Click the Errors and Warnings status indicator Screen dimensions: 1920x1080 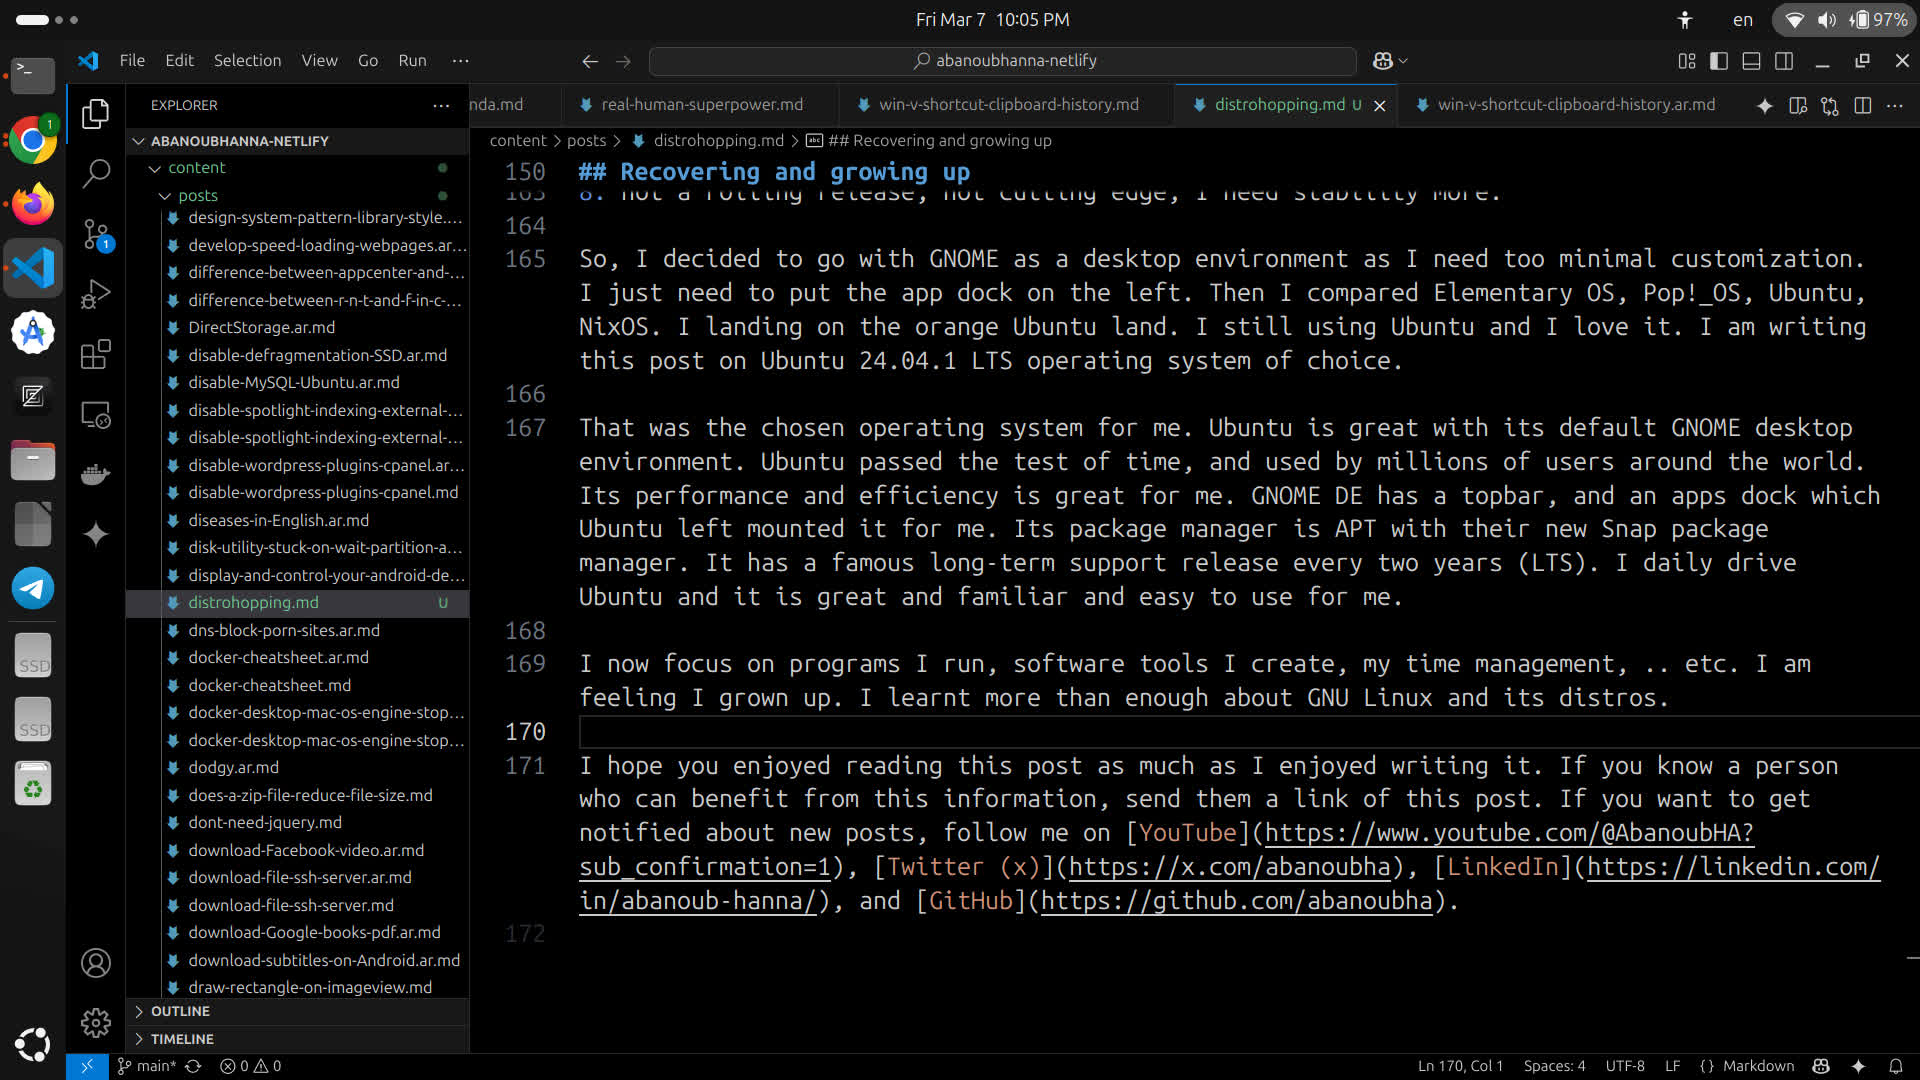click(x=251, y=1065)
